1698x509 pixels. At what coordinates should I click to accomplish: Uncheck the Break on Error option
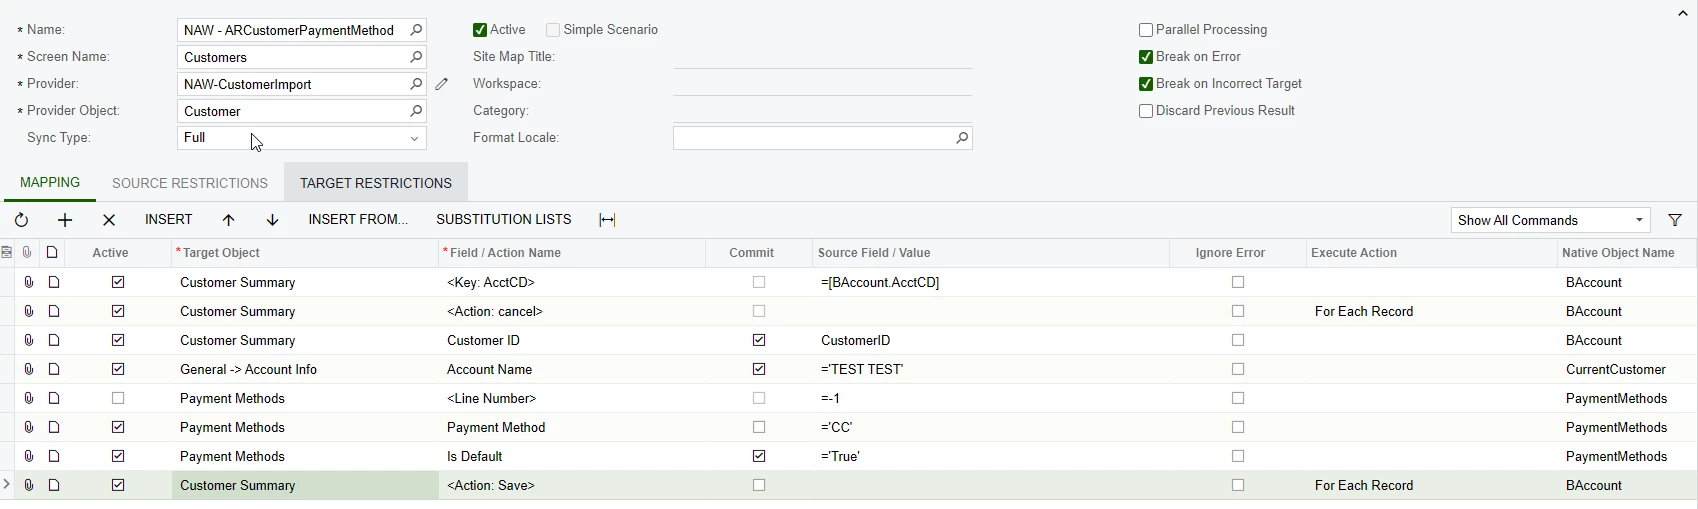(x=1146, y=57)
